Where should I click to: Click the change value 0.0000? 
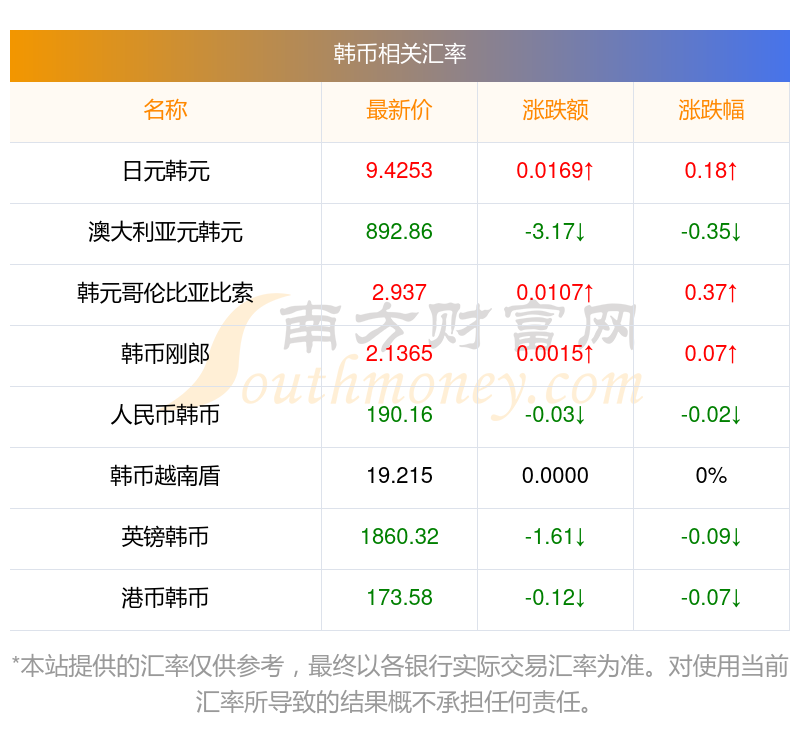coord(555,476)
